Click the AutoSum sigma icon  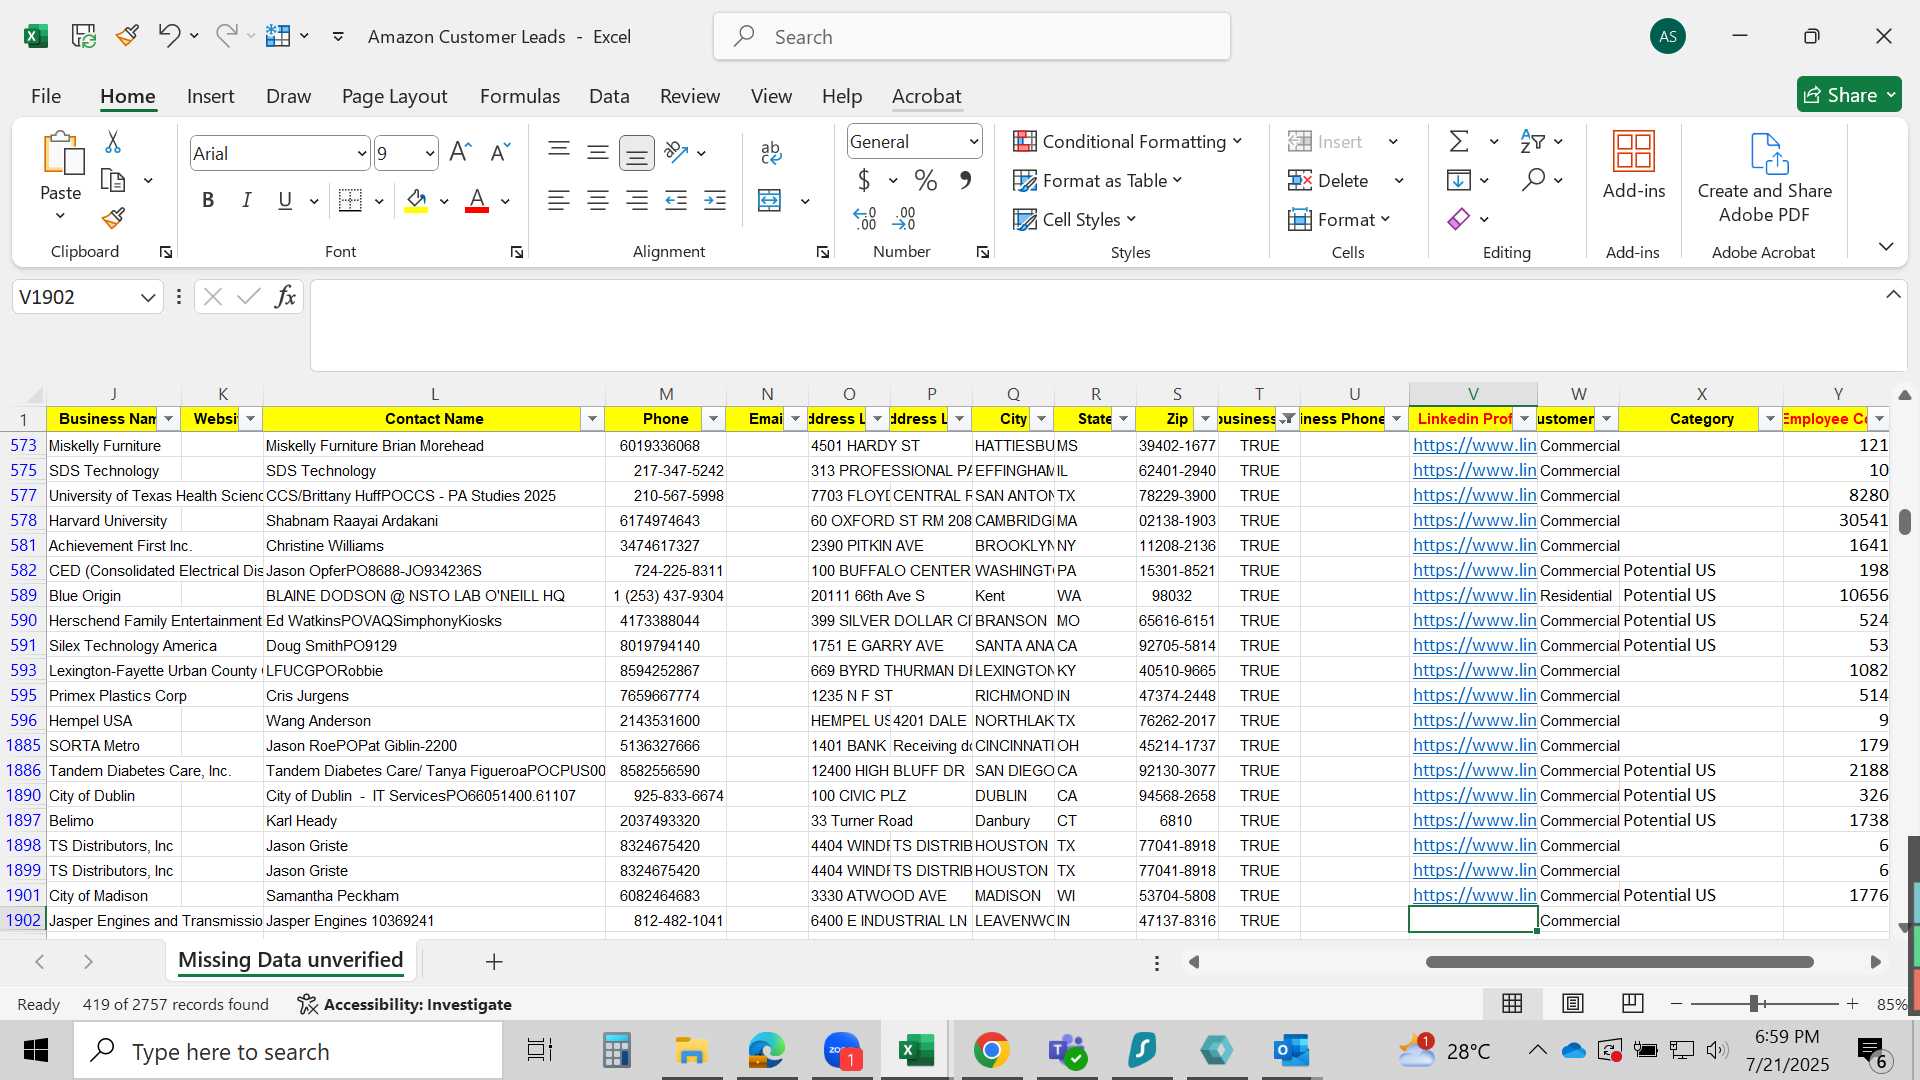[1459, 141]
